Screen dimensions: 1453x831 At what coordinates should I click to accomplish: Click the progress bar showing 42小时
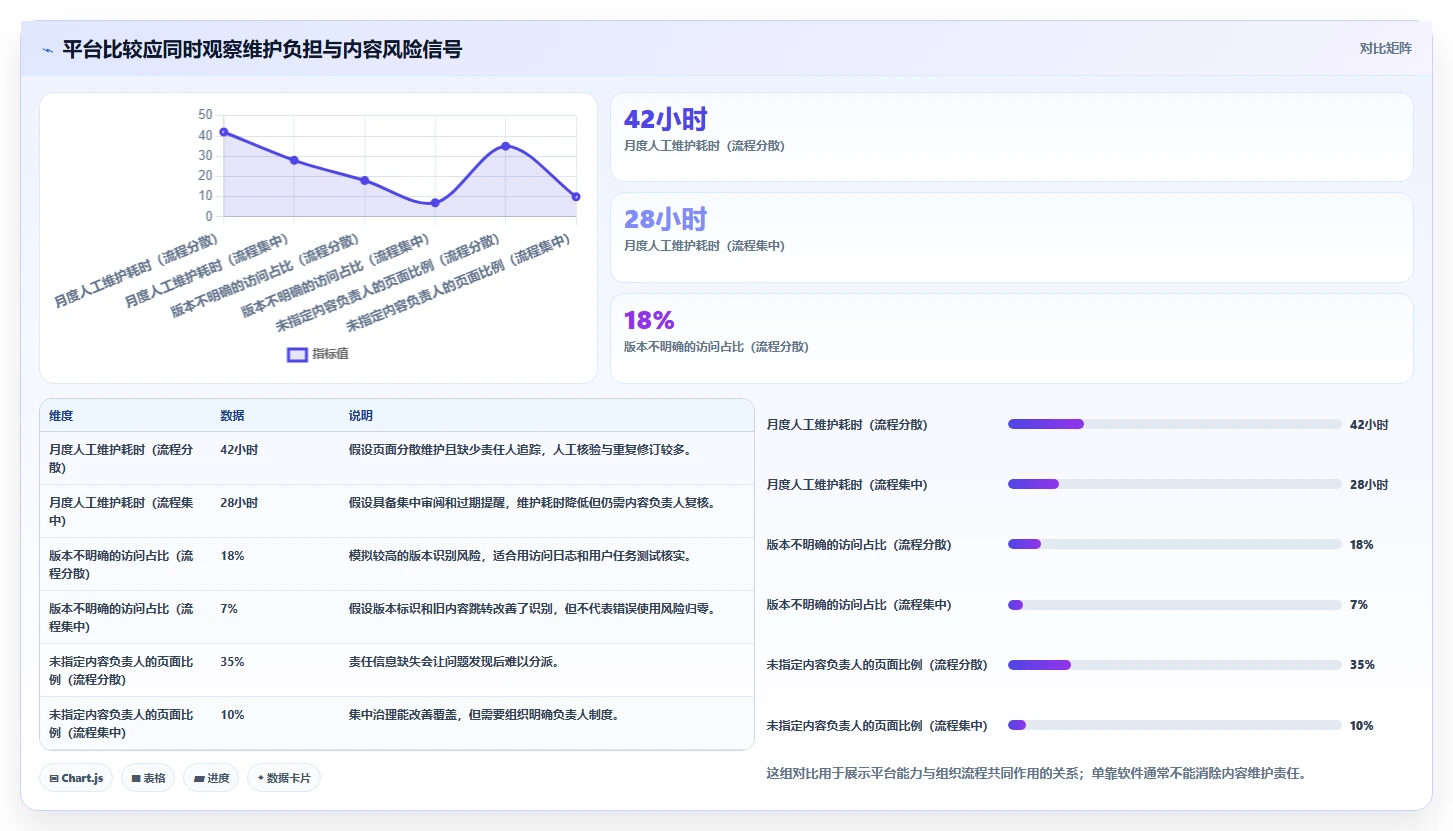coord(1174,424)
